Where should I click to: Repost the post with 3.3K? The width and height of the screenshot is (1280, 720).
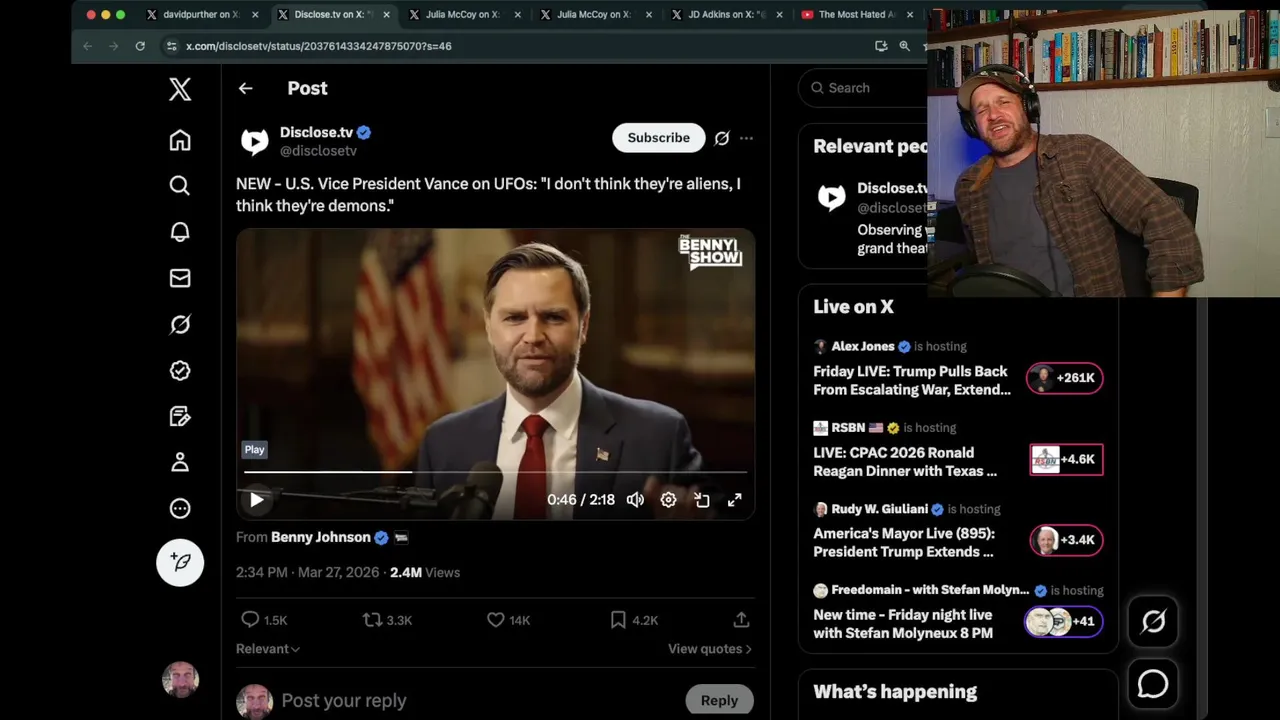coord(387,620)
